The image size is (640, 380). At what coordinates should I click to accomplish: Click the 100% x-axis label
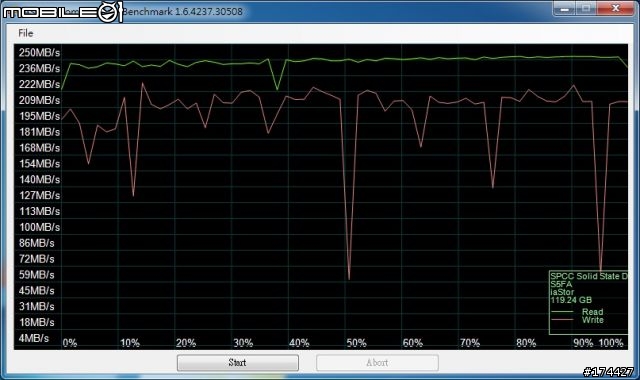click(611, 343)
